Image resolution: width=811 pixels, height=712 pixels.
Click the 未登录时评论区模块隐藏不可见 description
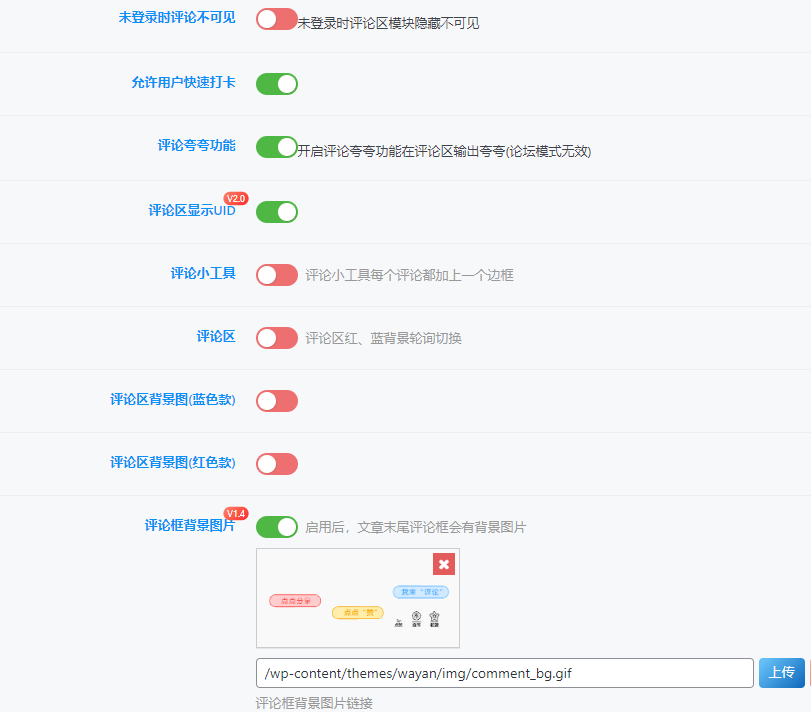(388, 23)
